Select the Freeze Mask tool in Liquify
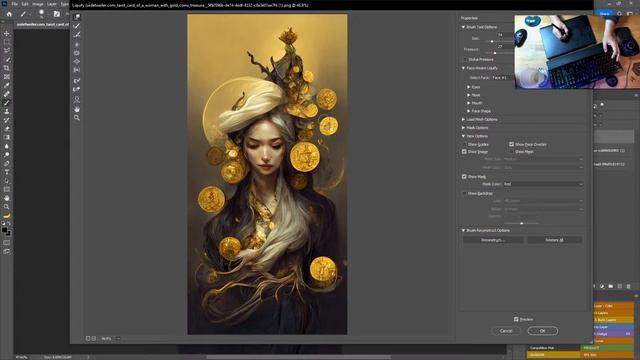 [77, 80]
